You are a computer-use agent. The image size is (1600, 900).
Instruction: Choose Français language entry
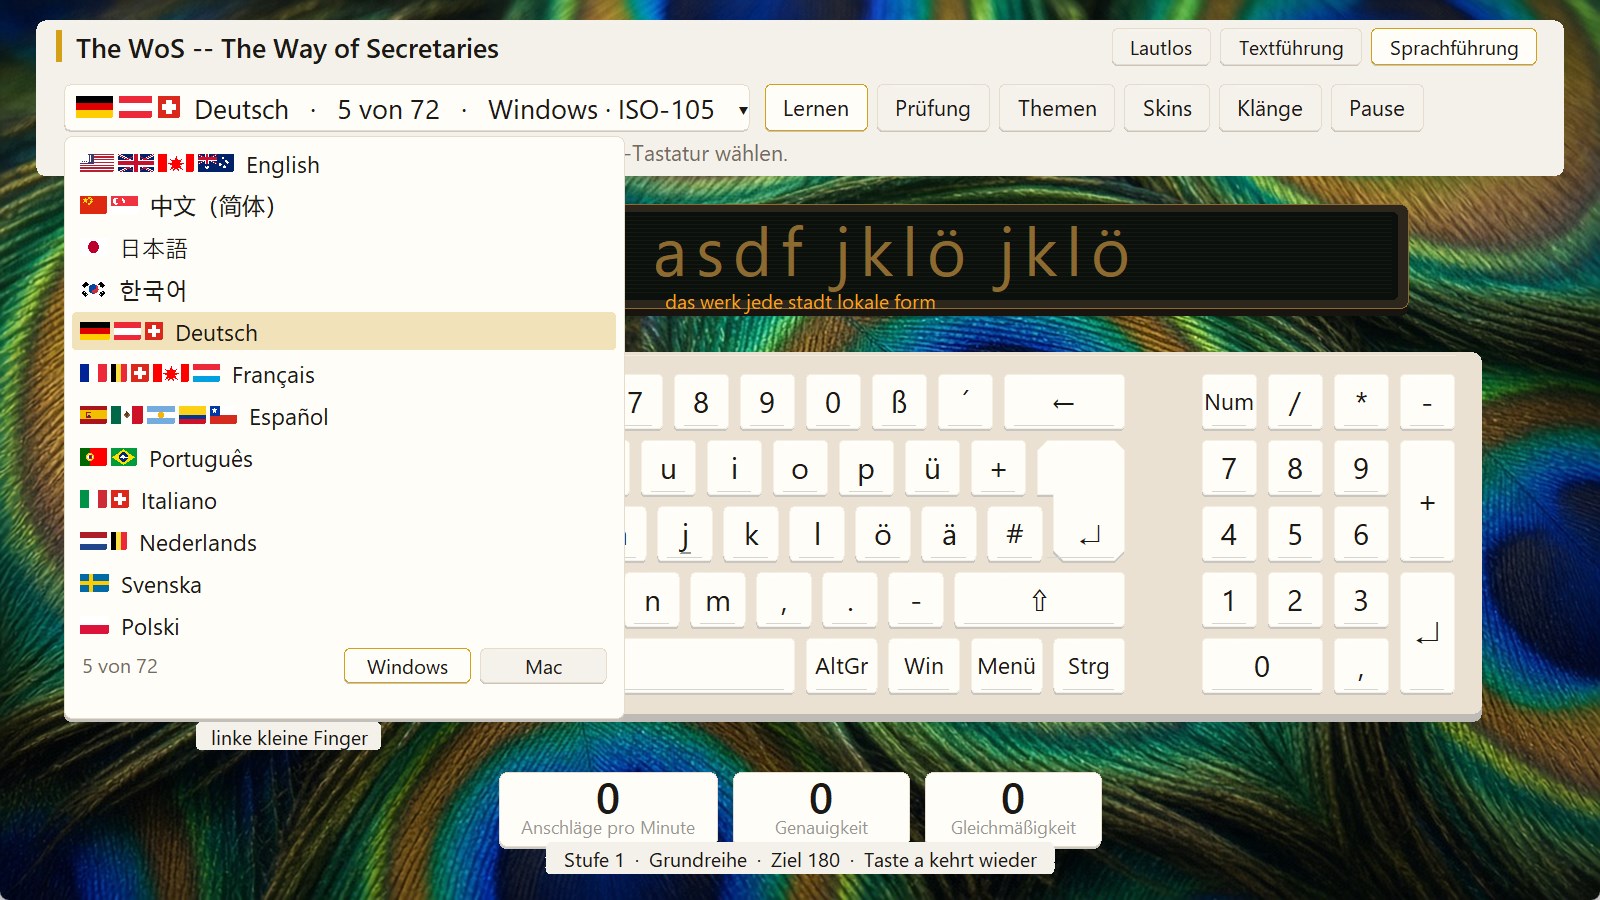click(x=343, y=375)
